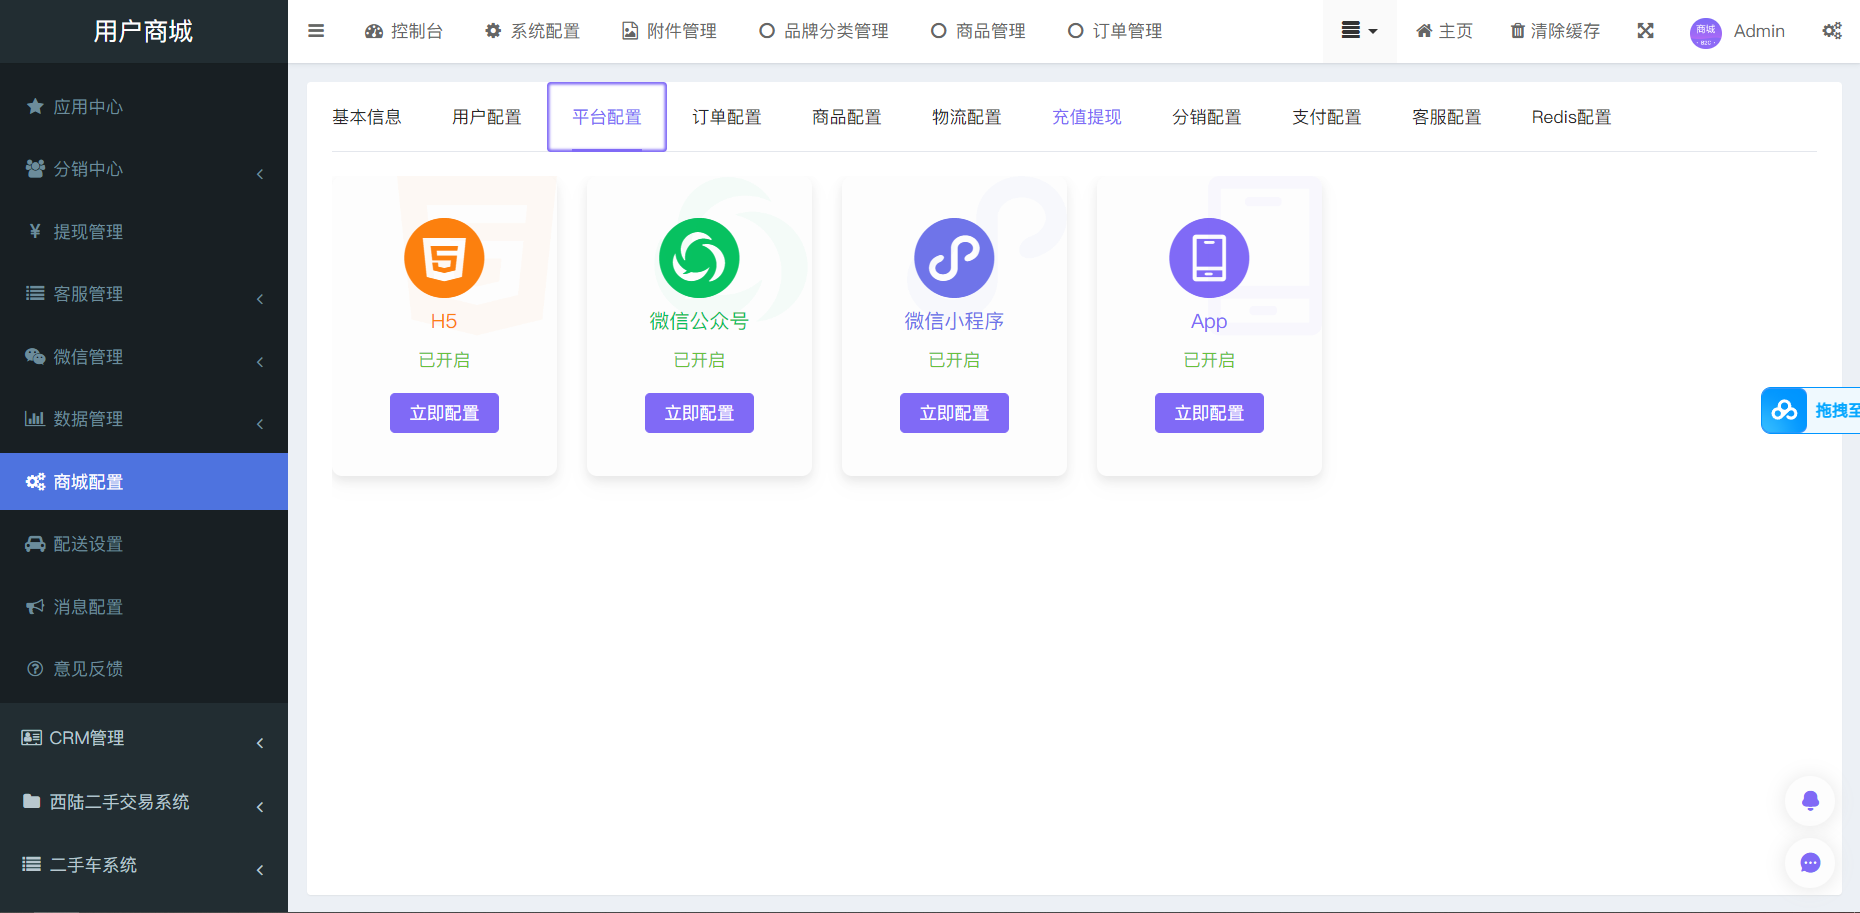Screen dimensions: 1860x913
Task: Open 控制台 dashboard in top nav
Action: point(404,31)
